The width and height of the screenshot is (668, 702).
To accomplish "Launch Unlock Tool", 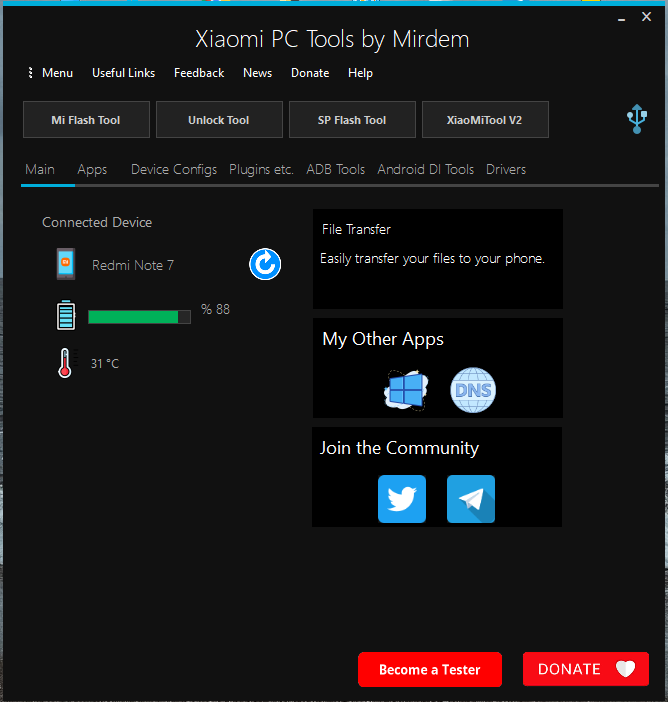I will click(219, 120).
